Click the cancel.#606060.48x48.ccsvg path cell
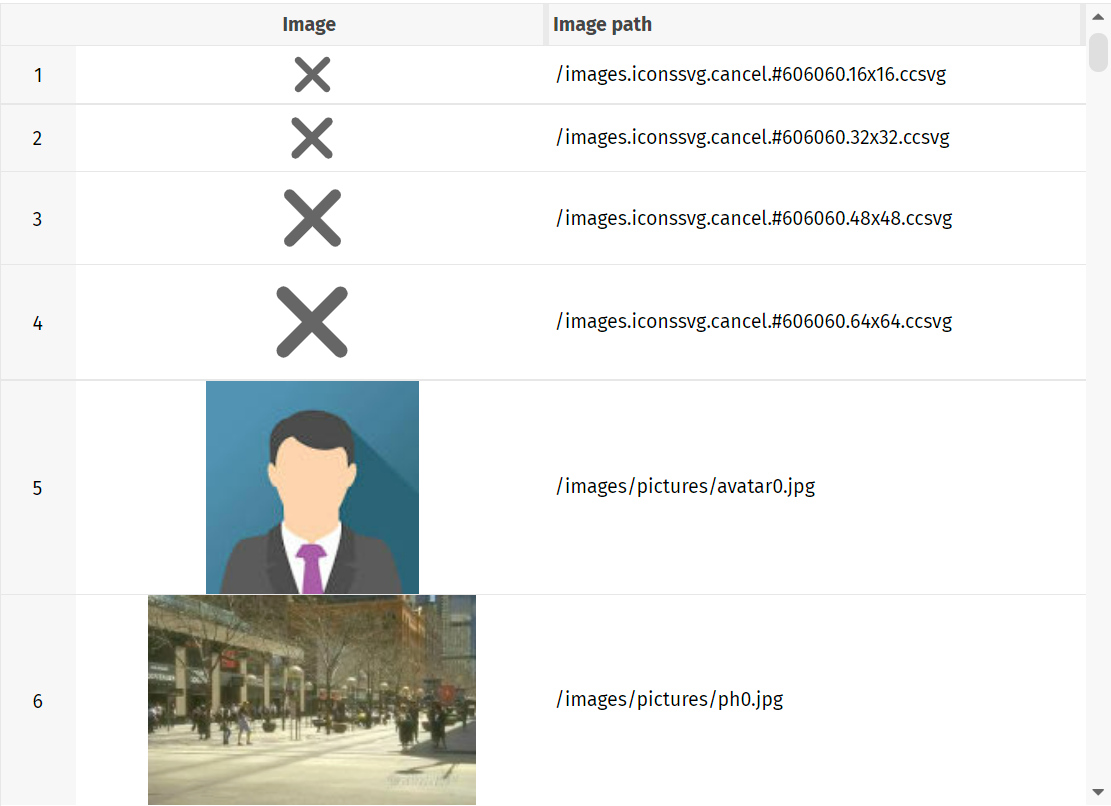Viewport: 1111px width, 806px height. 816,218
